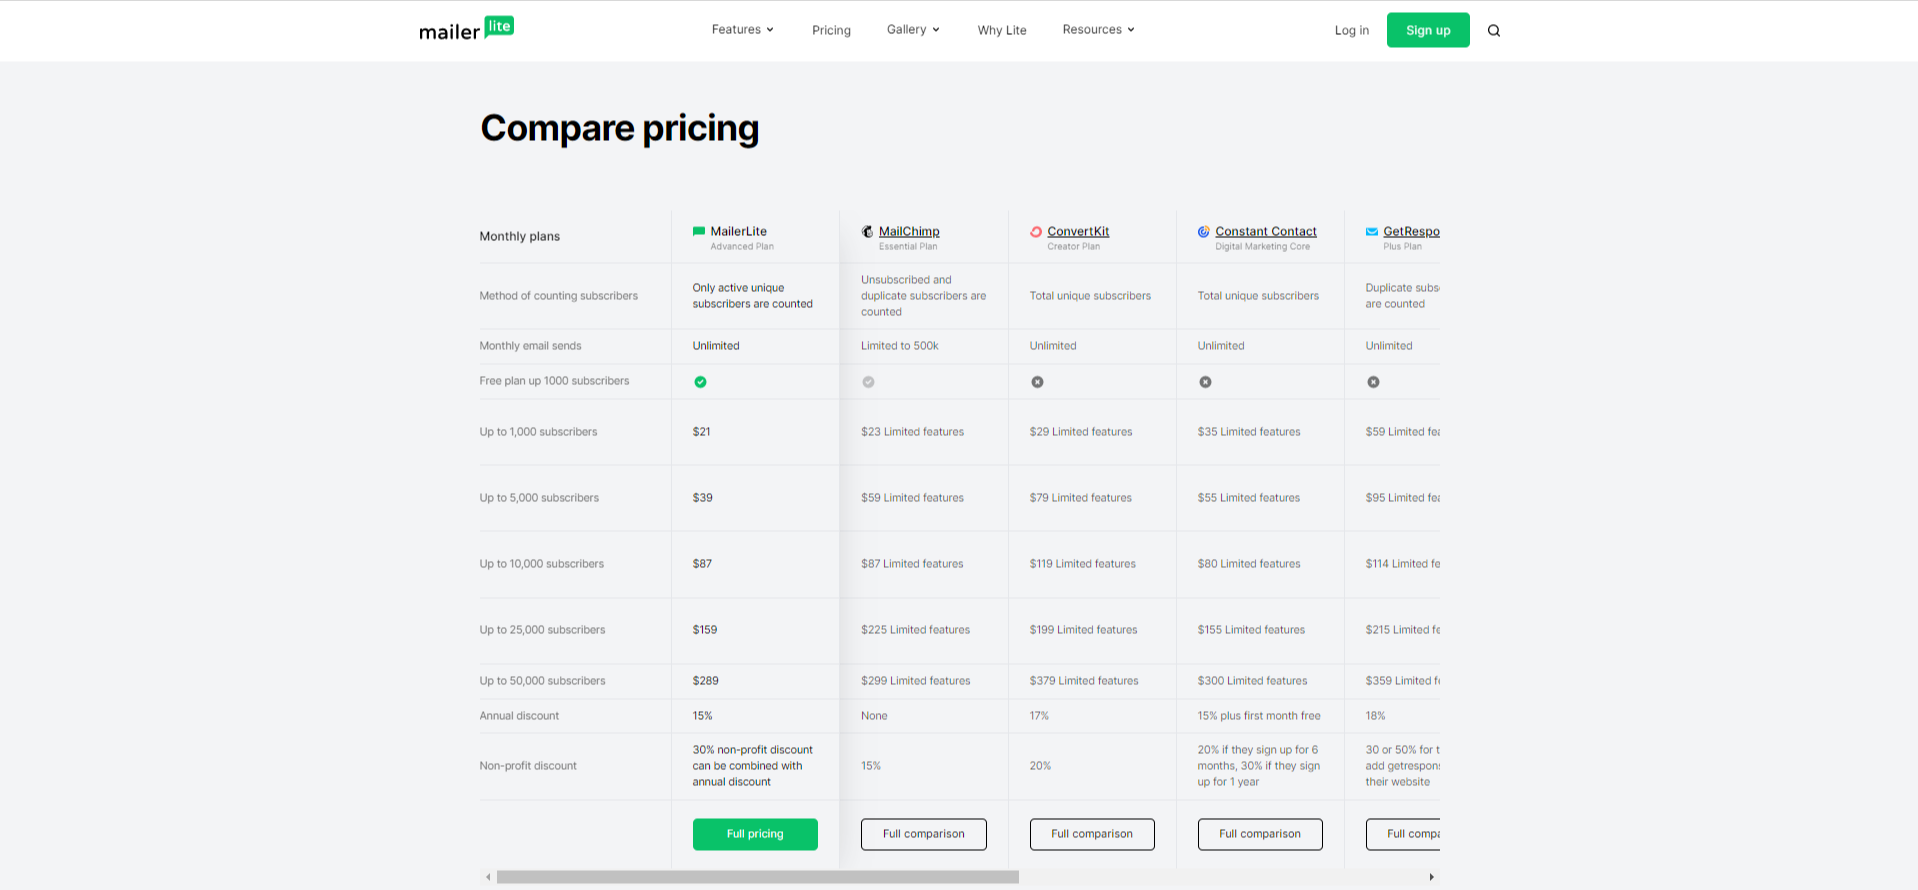1918x890 pixels.
Task: Click ConvertKit's free plan cross mark
Action: (1037, 382)
